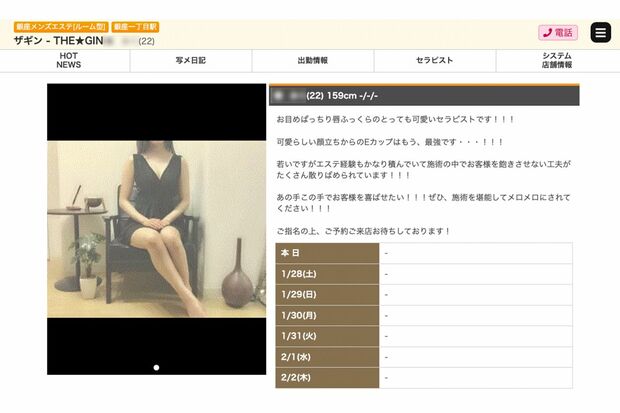Open the システム店舗情報 tab
The width and height of the screenshot is (620, 413).
557,60
